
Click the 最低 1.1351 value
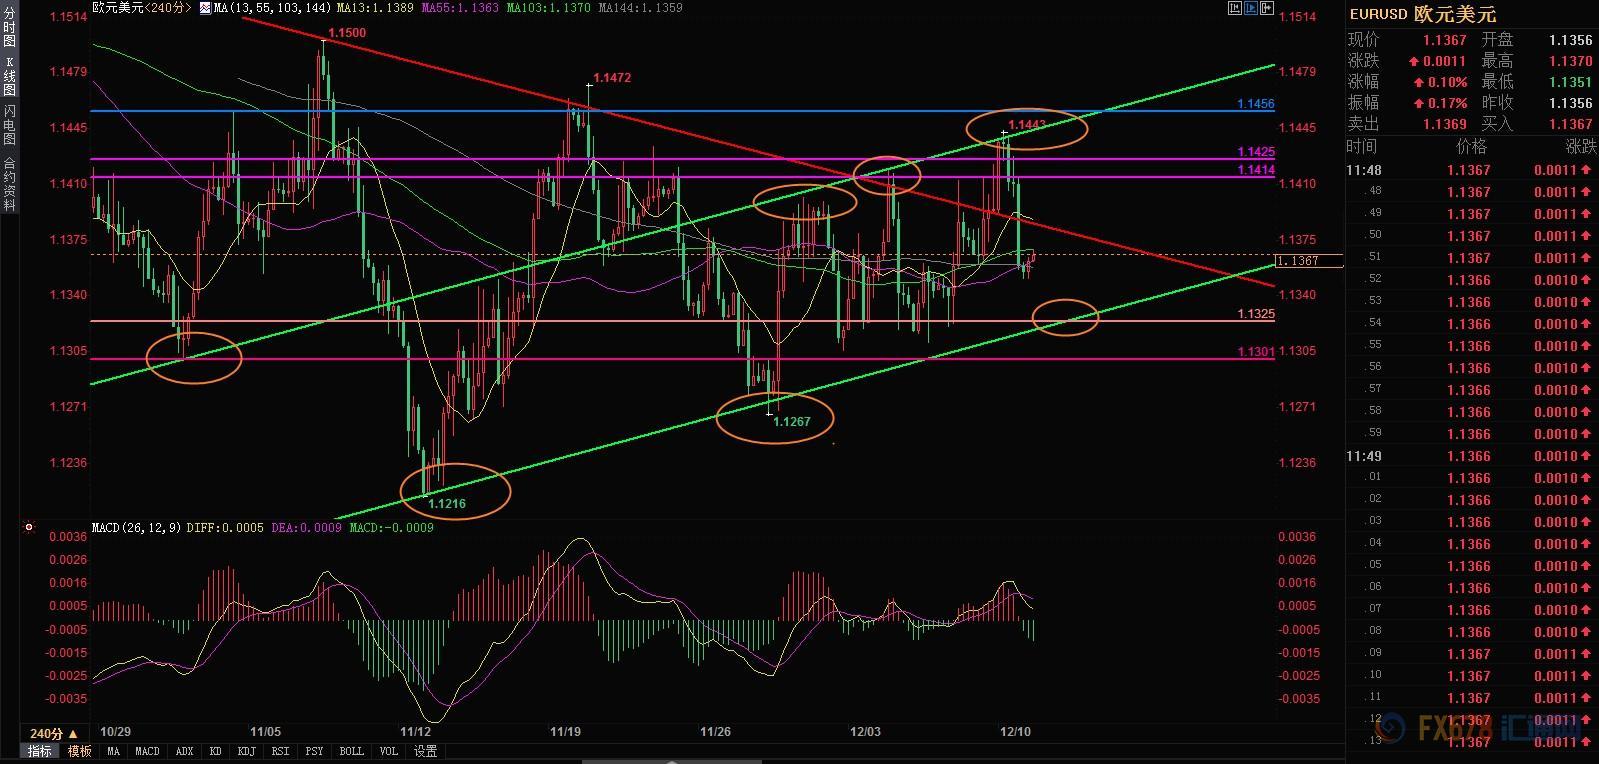point(1570,82)
